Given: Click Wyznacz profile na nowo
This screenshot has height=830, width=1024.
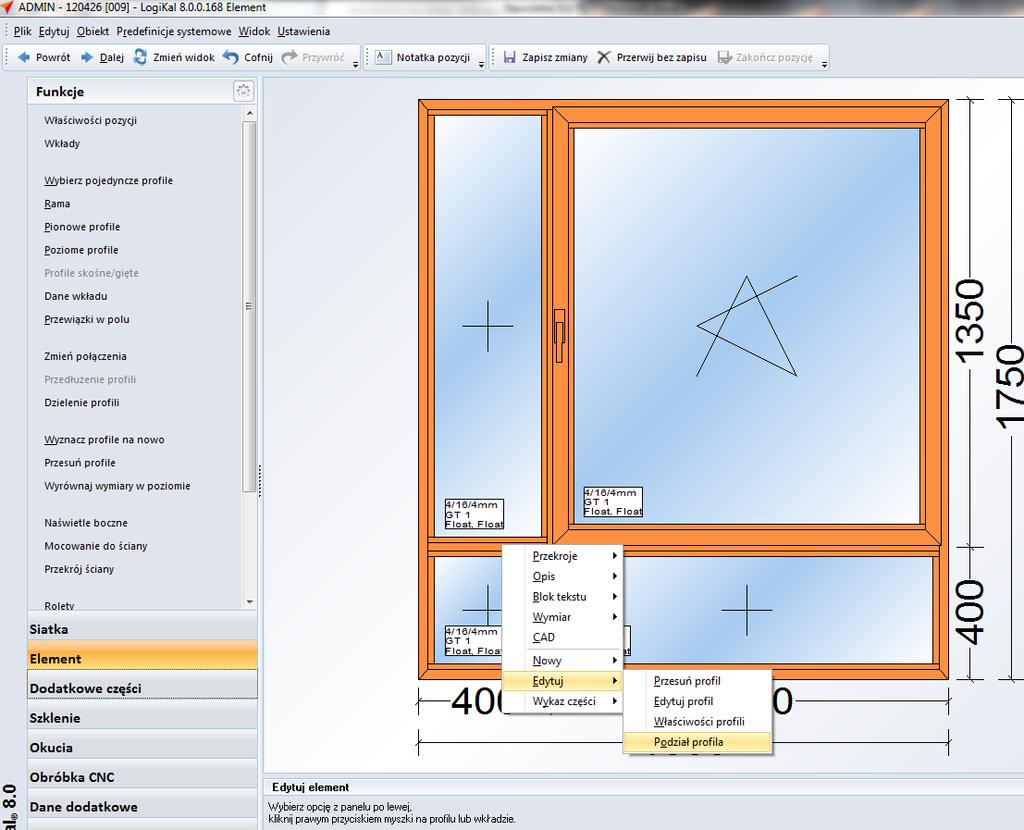Looking at the screenshot, I should coord(104,439).
